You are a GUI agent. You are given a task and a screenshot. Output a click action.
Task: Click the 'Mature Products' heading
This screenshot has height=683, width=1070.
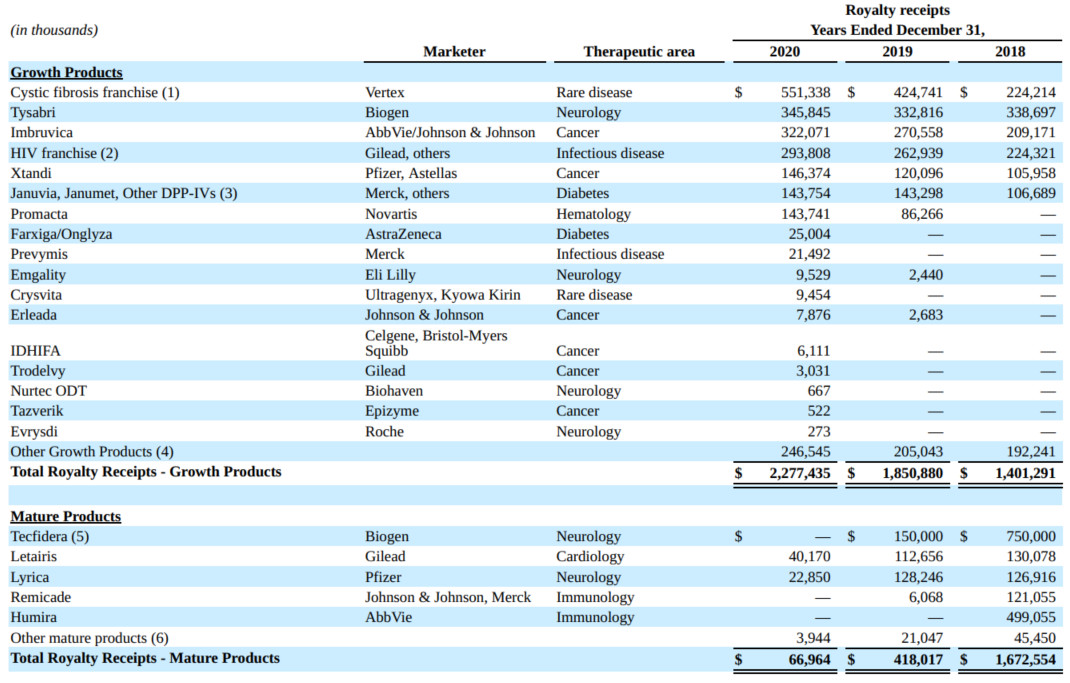click(66, 517)
